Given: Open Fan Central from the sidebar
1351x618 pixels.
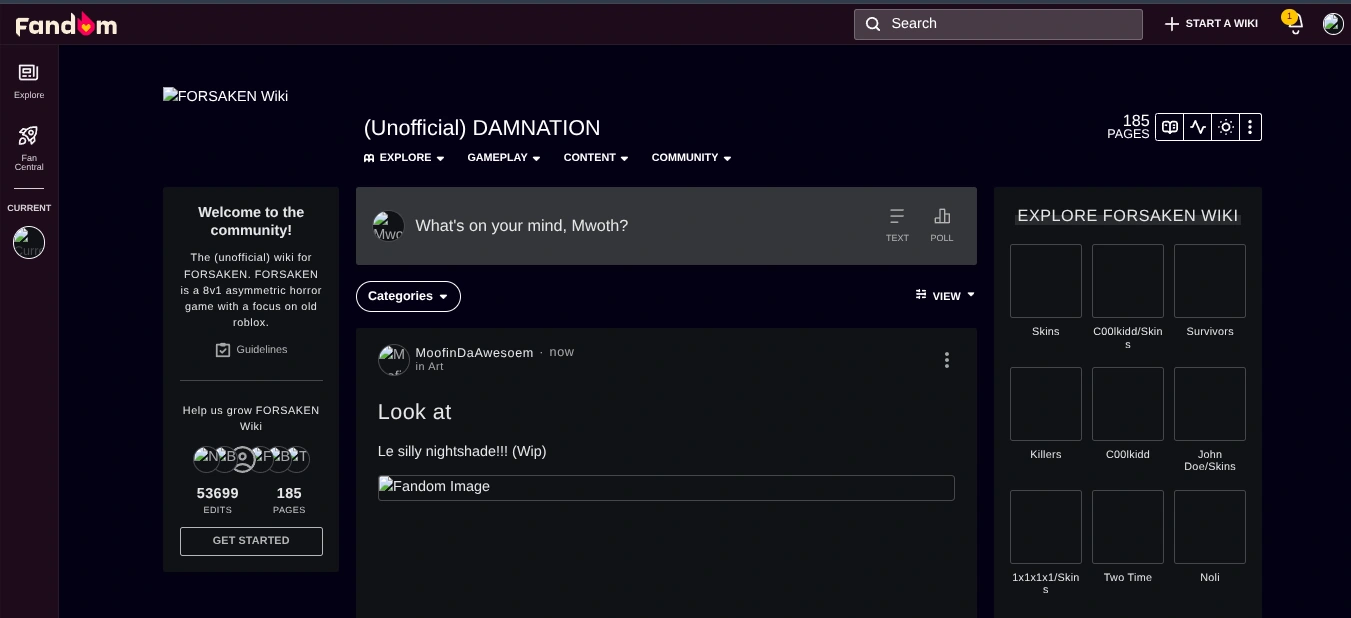Looking at the screenshot, I should (29, 145).
